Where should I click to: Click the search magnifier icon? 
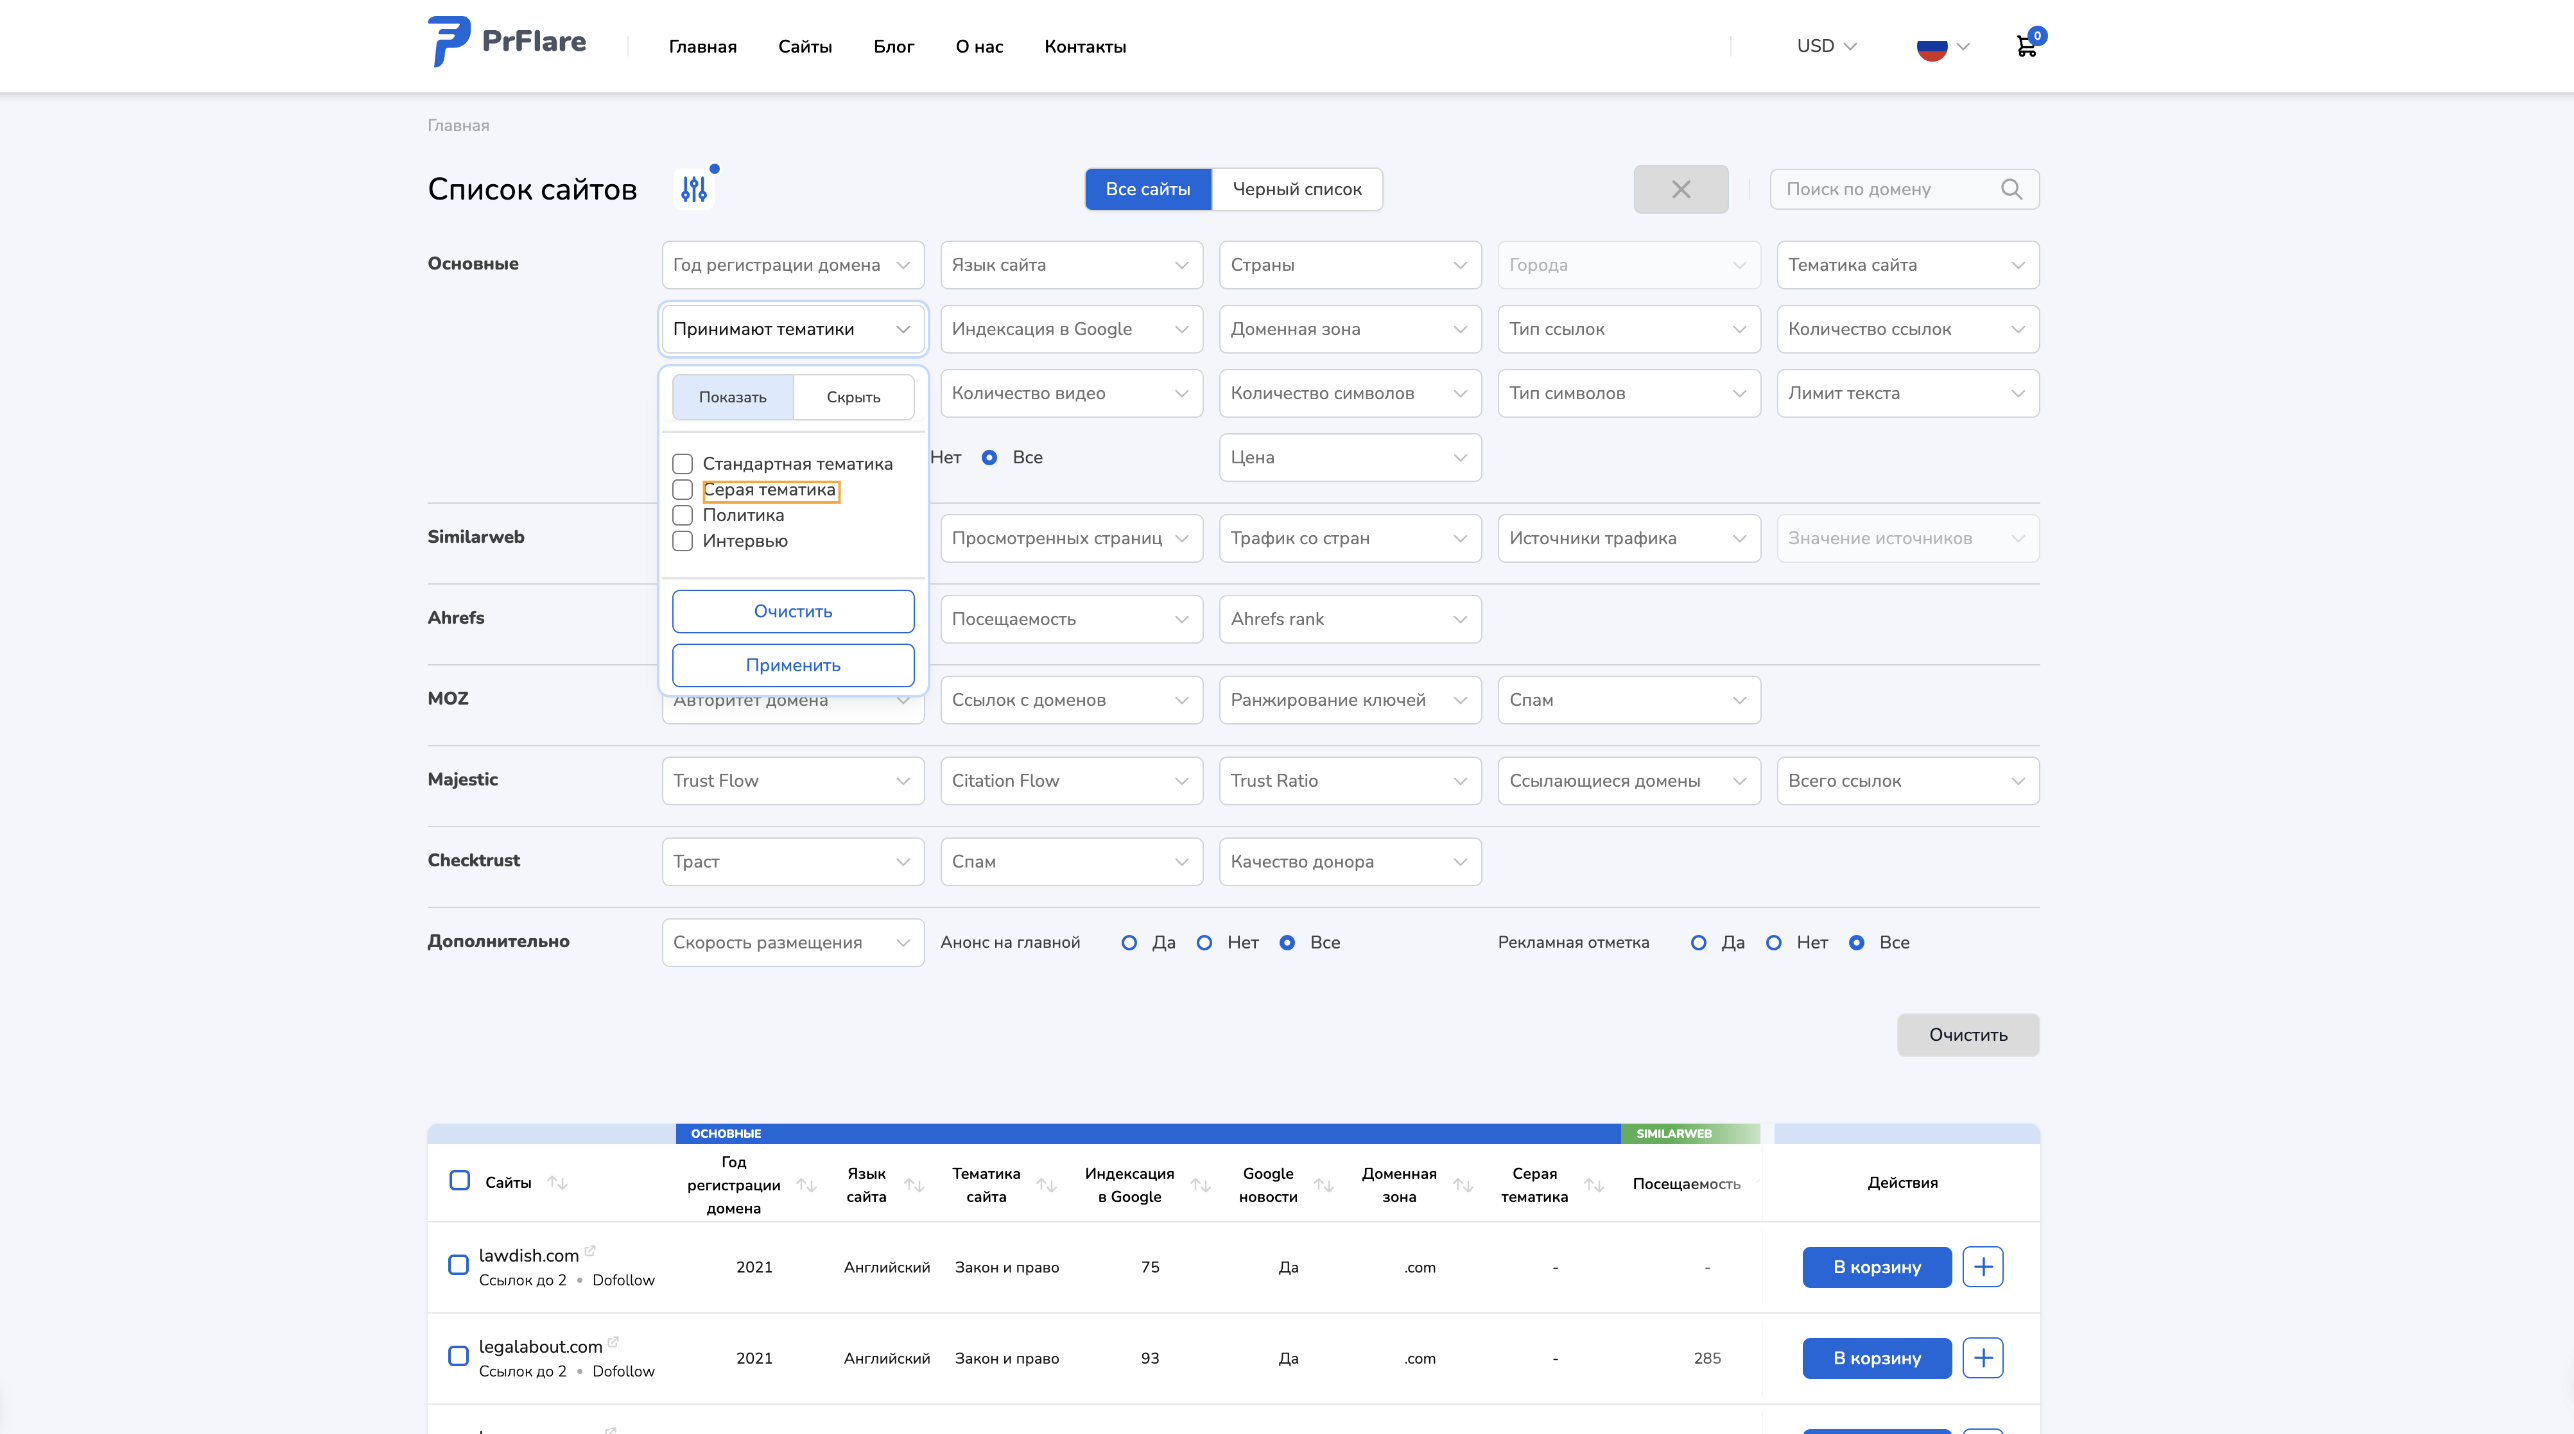(2011, 189)
